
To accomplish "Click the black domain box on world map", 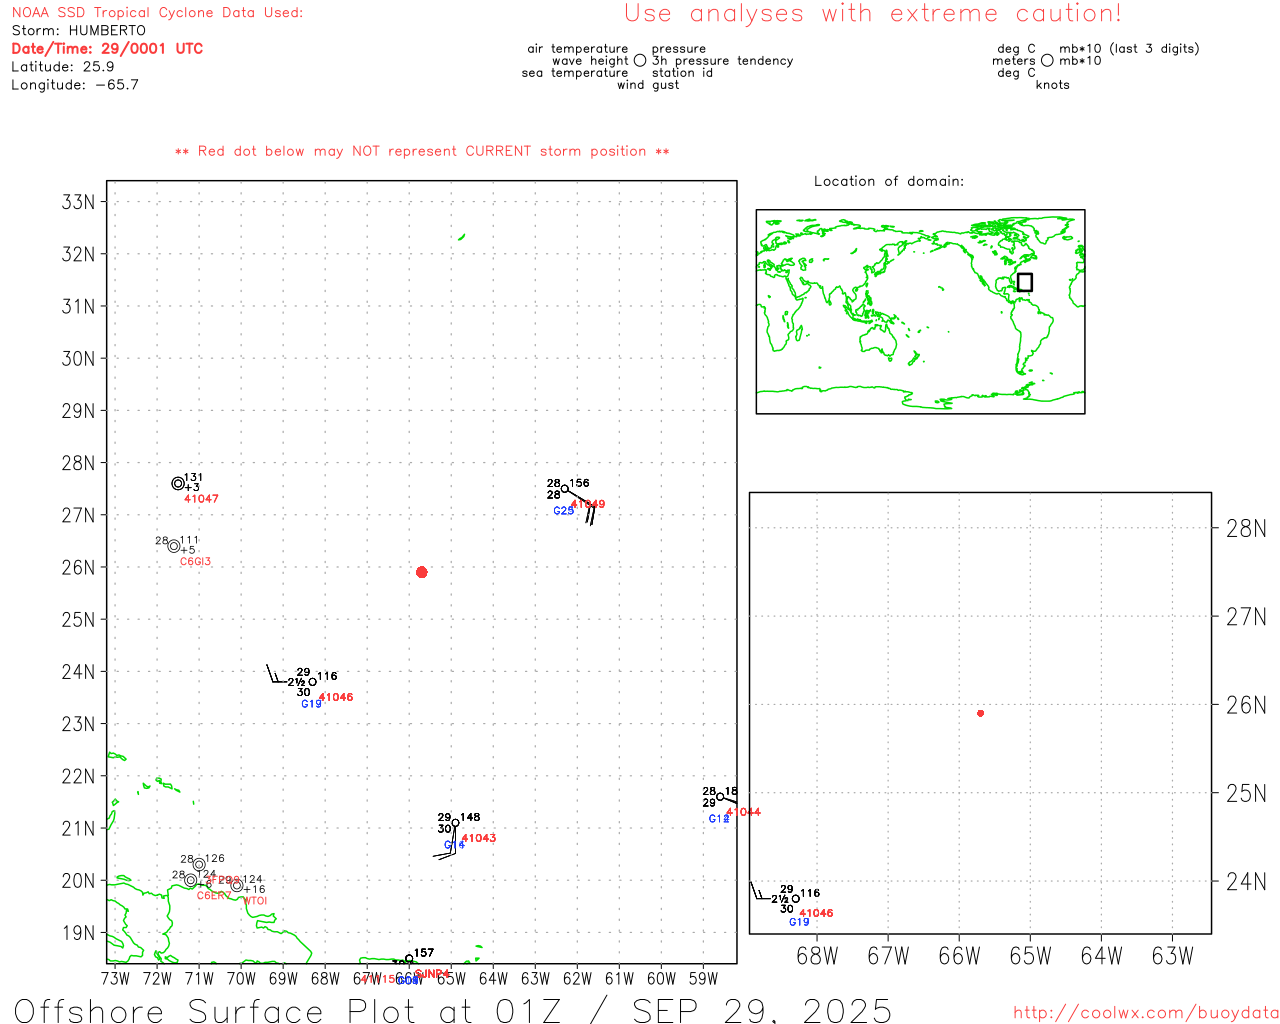I will pos(1024,282).
